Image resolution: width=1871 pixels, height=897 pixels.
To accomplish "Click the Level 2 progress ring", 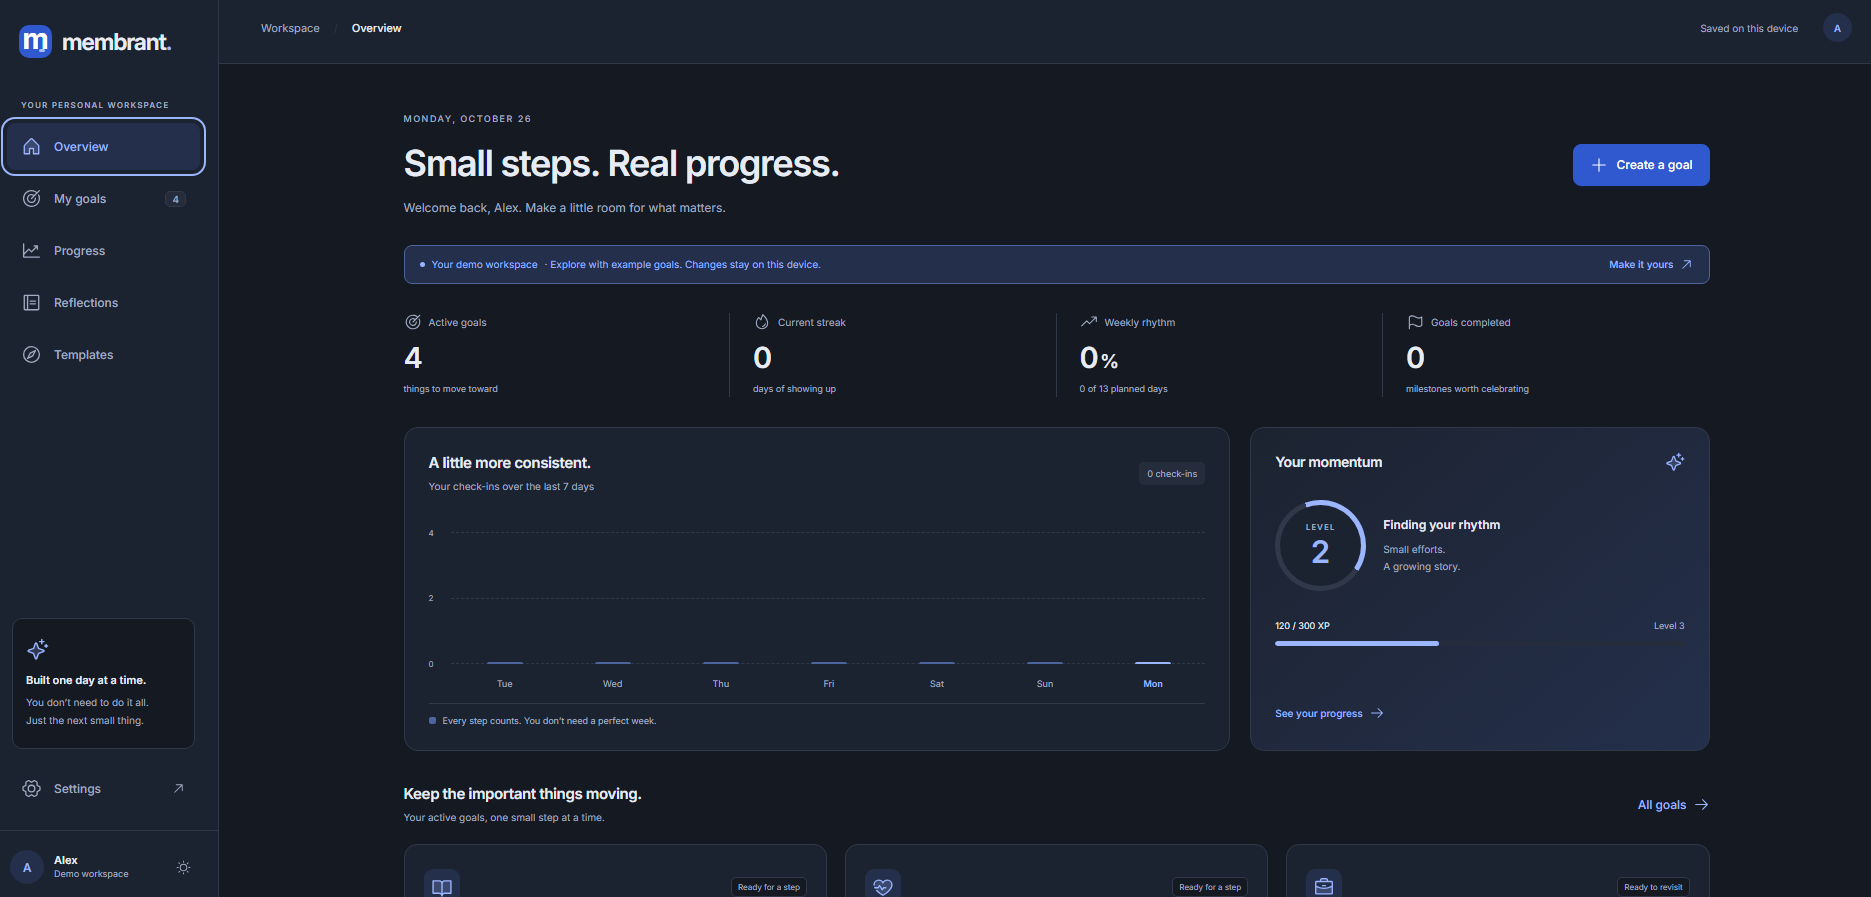I will tap(1320, 545).
